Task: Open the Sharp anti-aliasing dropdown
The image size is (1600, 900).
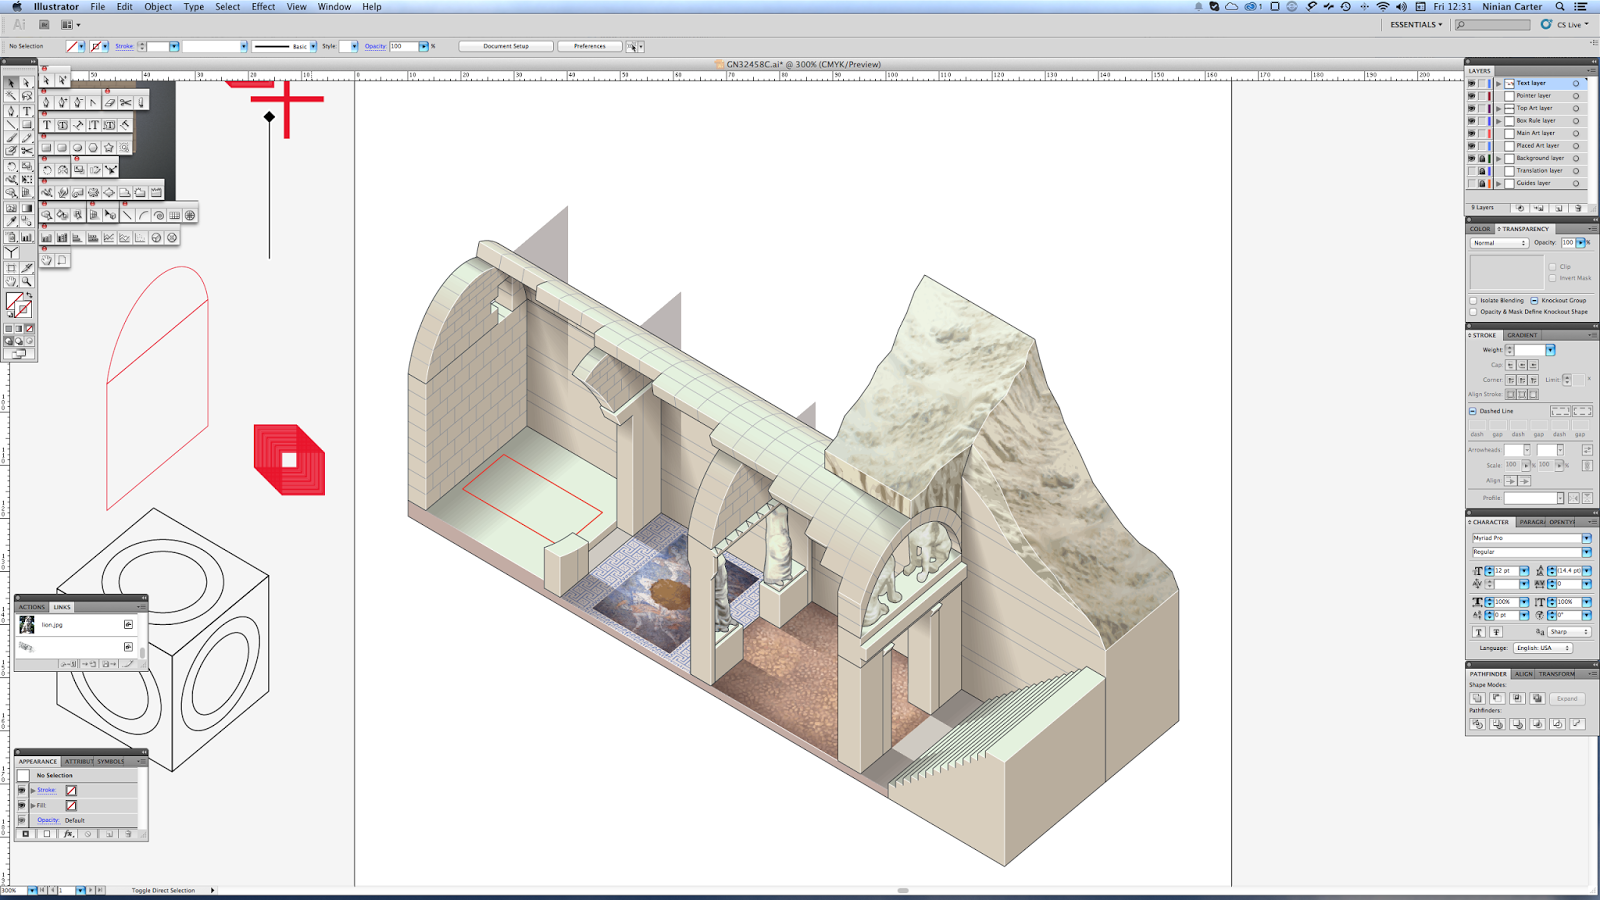Action: [1568, 632]
